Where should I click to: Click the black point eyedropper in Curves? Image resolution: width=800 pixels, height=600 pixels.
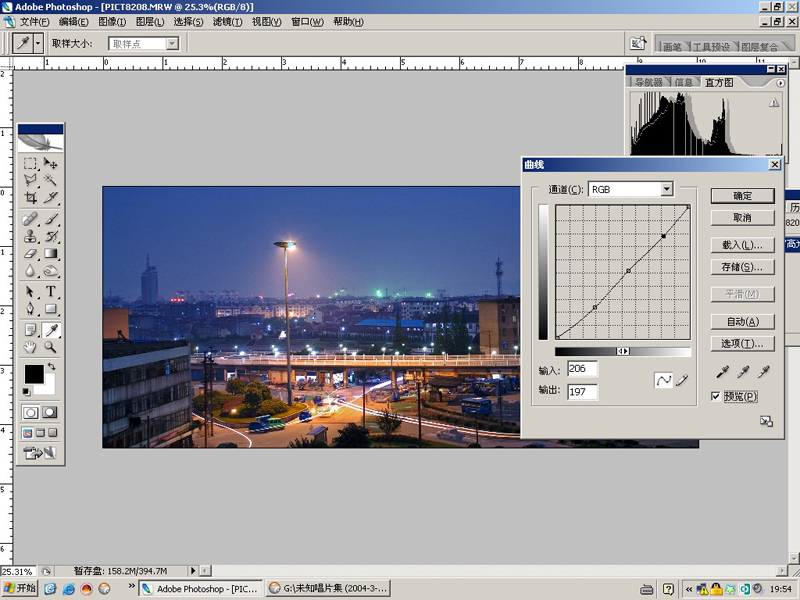(723, 371)
